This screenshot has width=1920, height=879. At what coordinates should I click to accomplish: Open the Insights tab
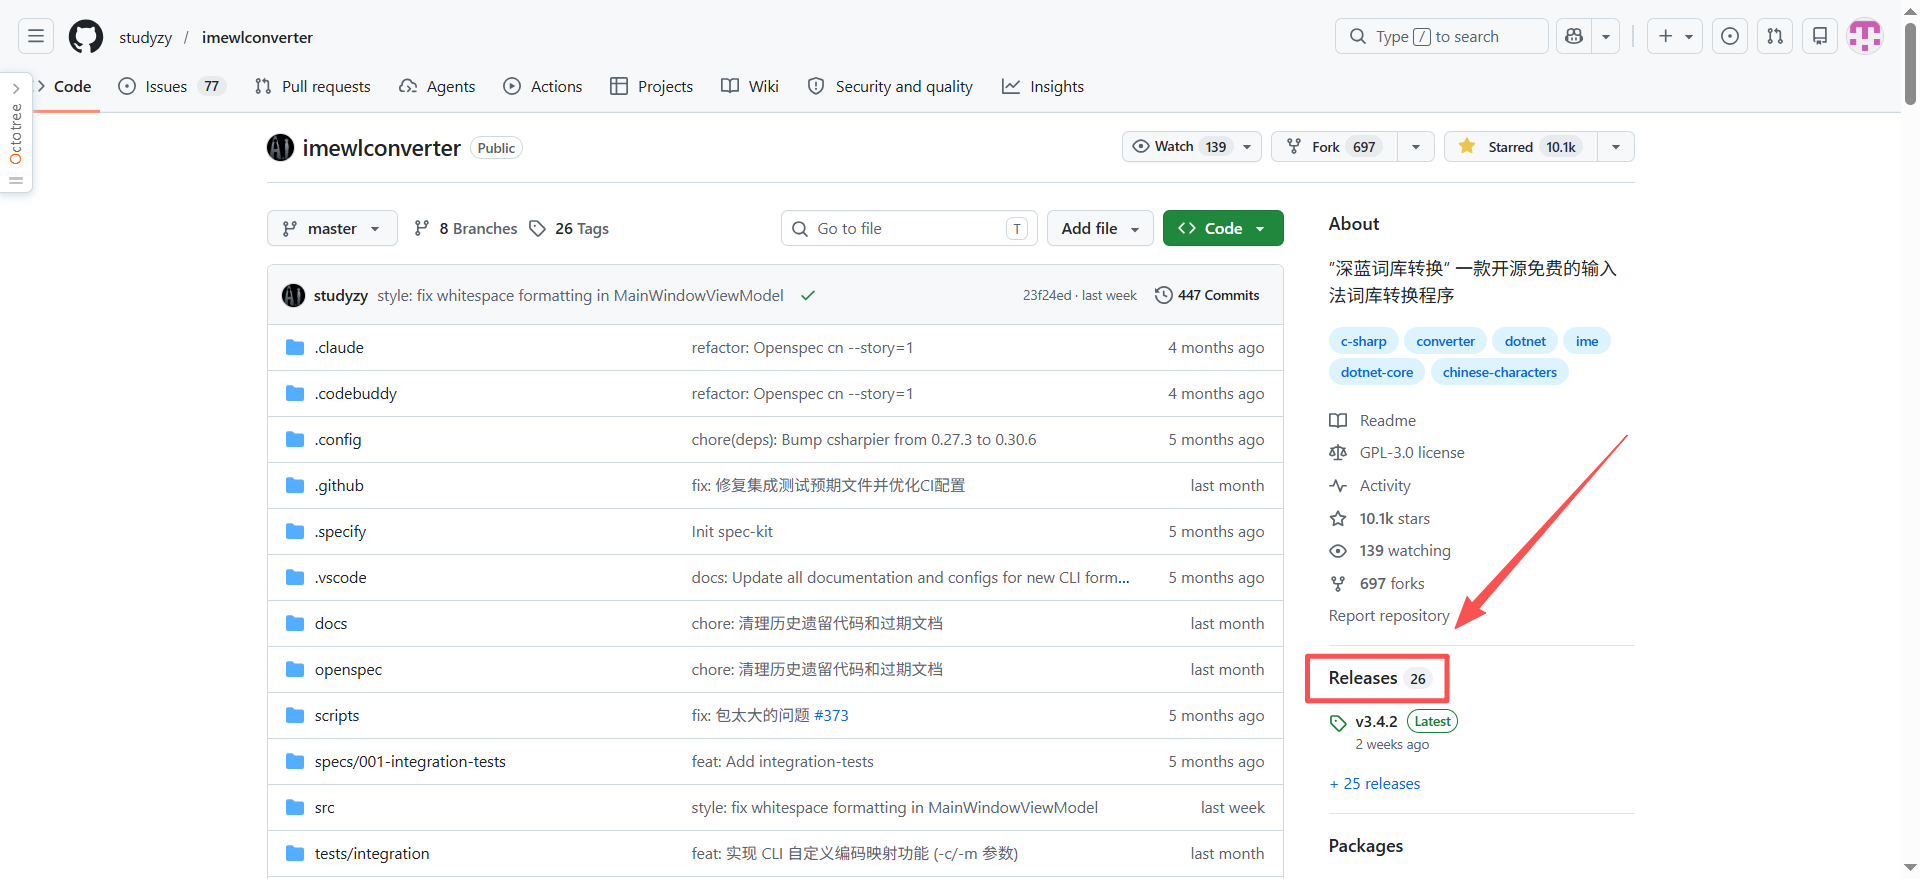click(x=1043, y=87)
